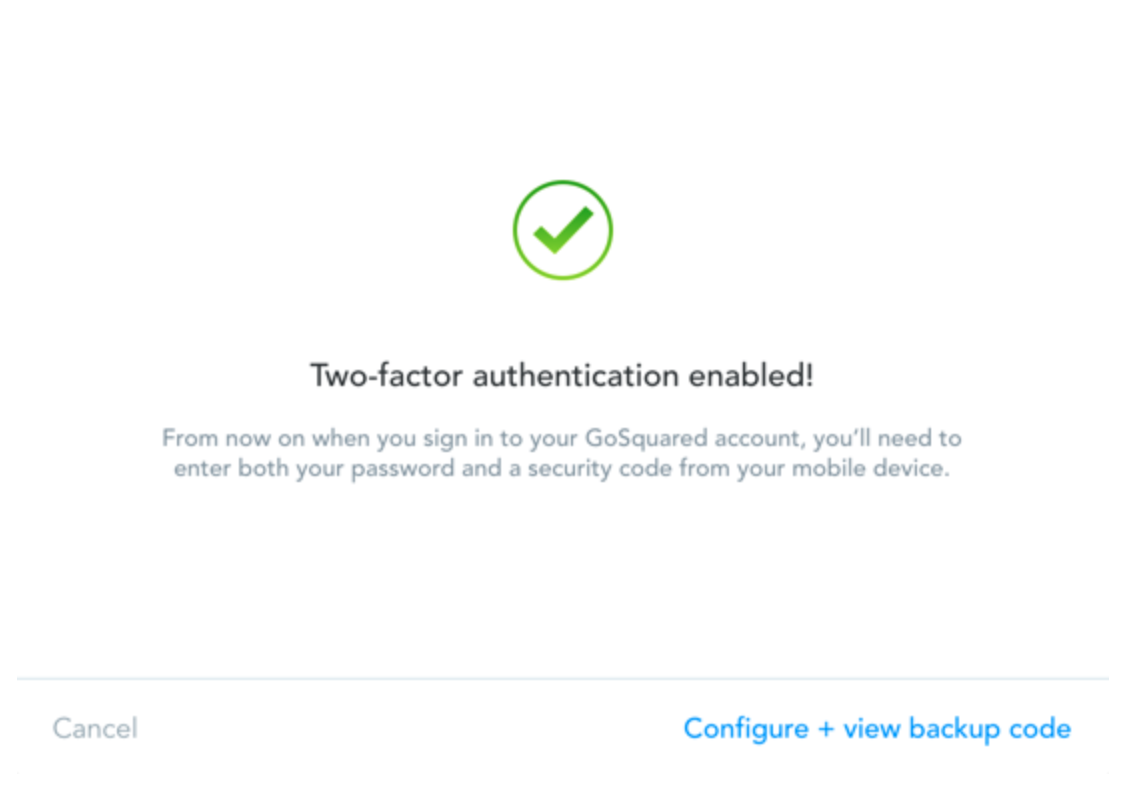Click the Cancel link
The image size is (1124, 798).
[x=95, y=728]
